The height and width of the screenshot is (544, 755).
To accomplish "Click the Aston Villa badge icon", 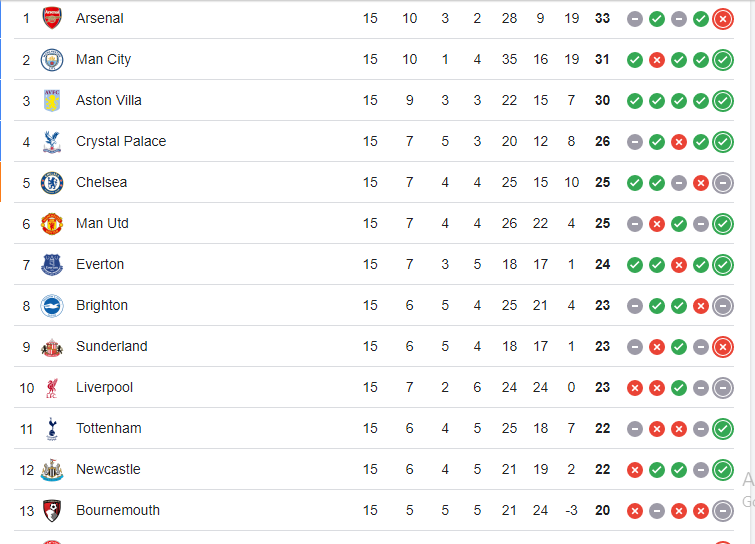I will 52,100.
